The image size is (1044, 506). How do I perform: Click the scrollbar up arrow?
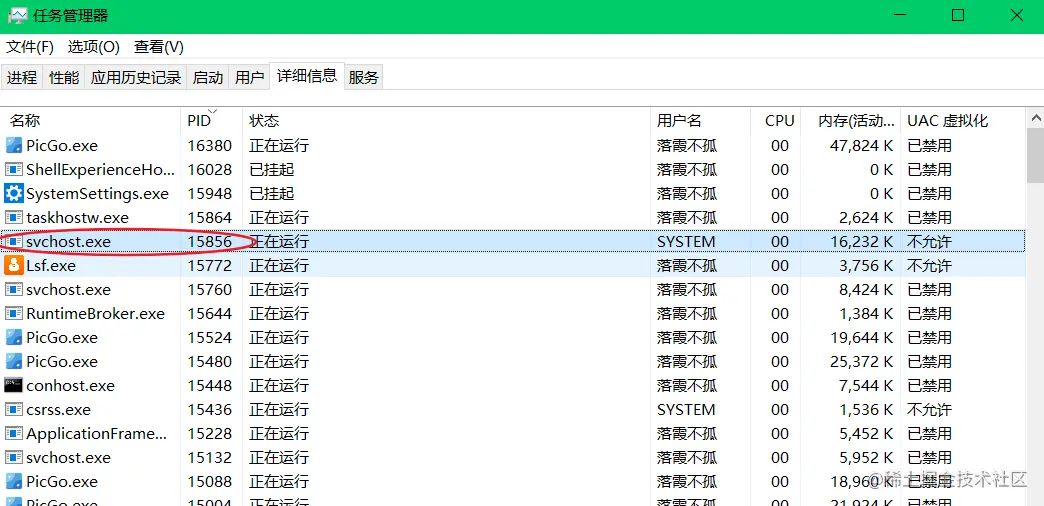click(x=1036, y=119)
